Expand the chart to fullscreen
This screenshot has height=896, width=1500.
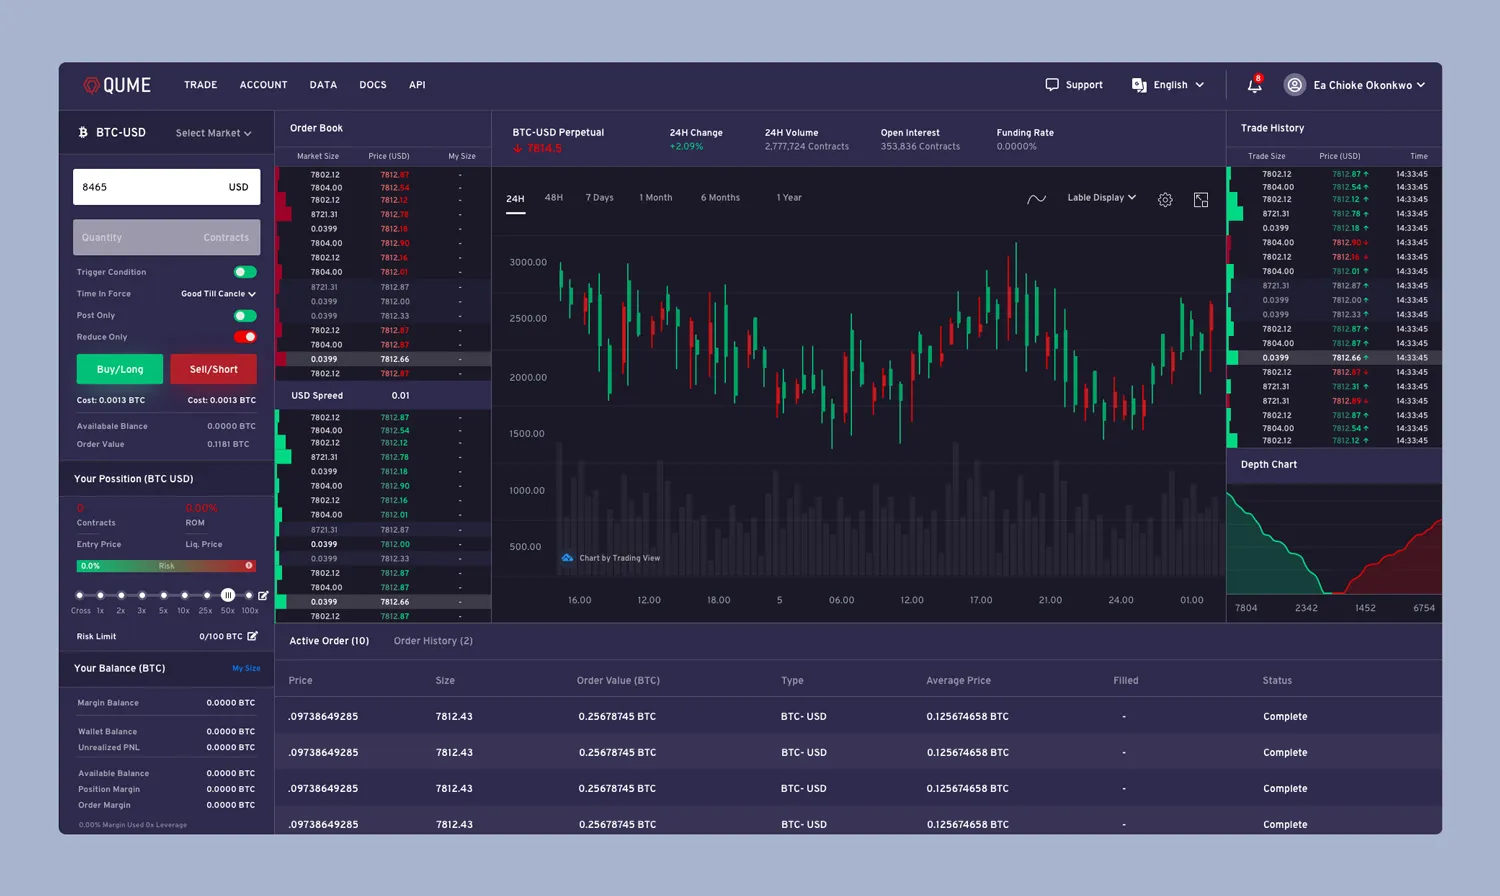click(x=1201, y=200)
